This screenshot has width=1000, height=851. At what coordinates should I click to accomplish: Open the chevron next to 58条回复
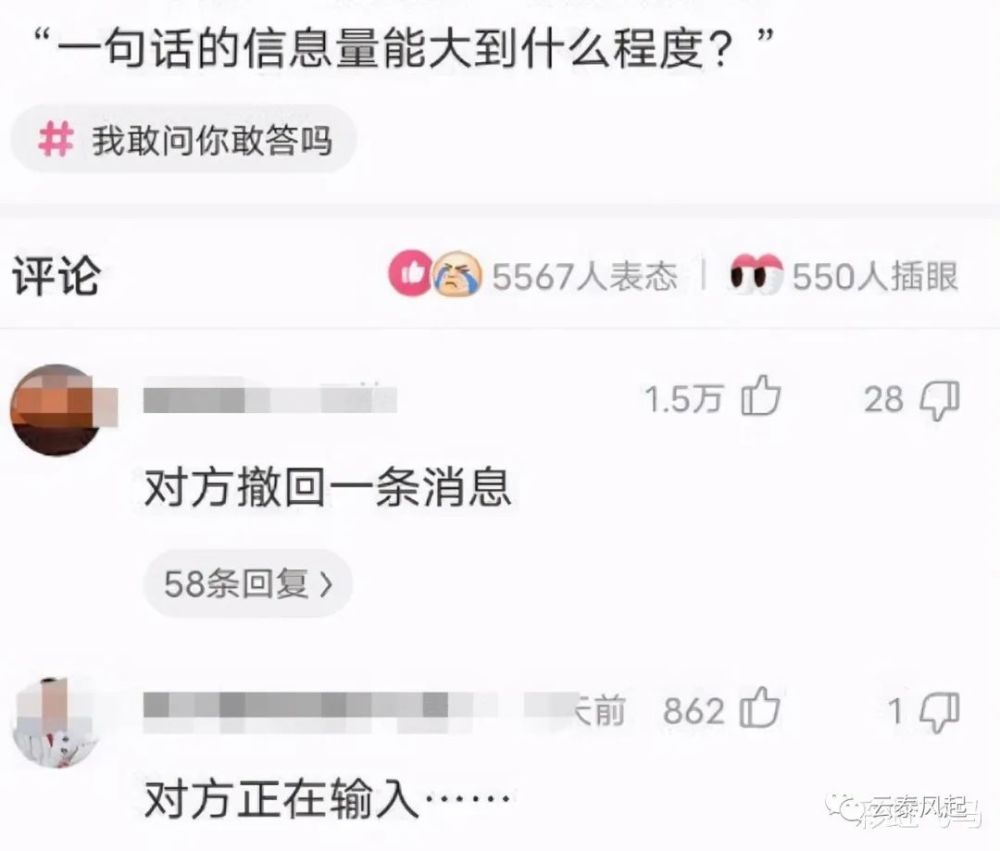pyautogui.click(x=327, y=584)
